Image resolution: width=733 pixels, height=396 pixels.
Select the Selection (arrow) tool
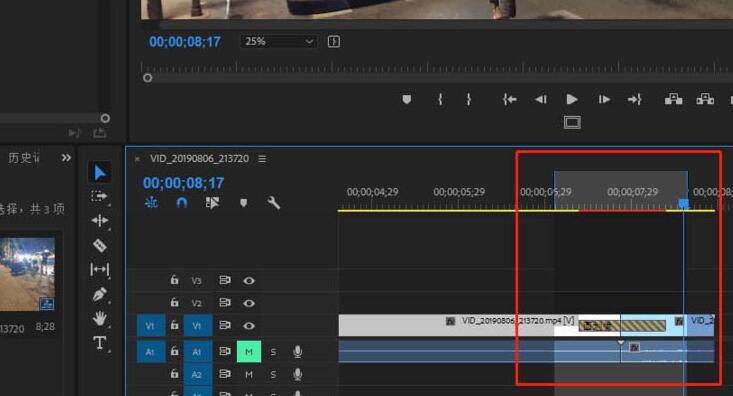pos(100,173)
